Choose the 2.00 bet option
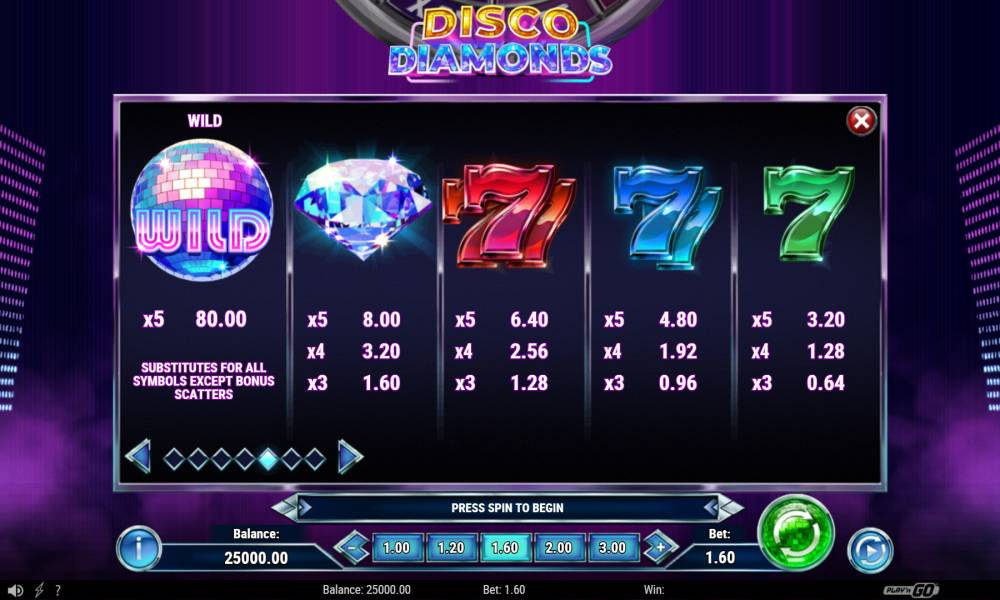Image resolution: width=1000 pixels, height=600 pixels. point(559,548)
